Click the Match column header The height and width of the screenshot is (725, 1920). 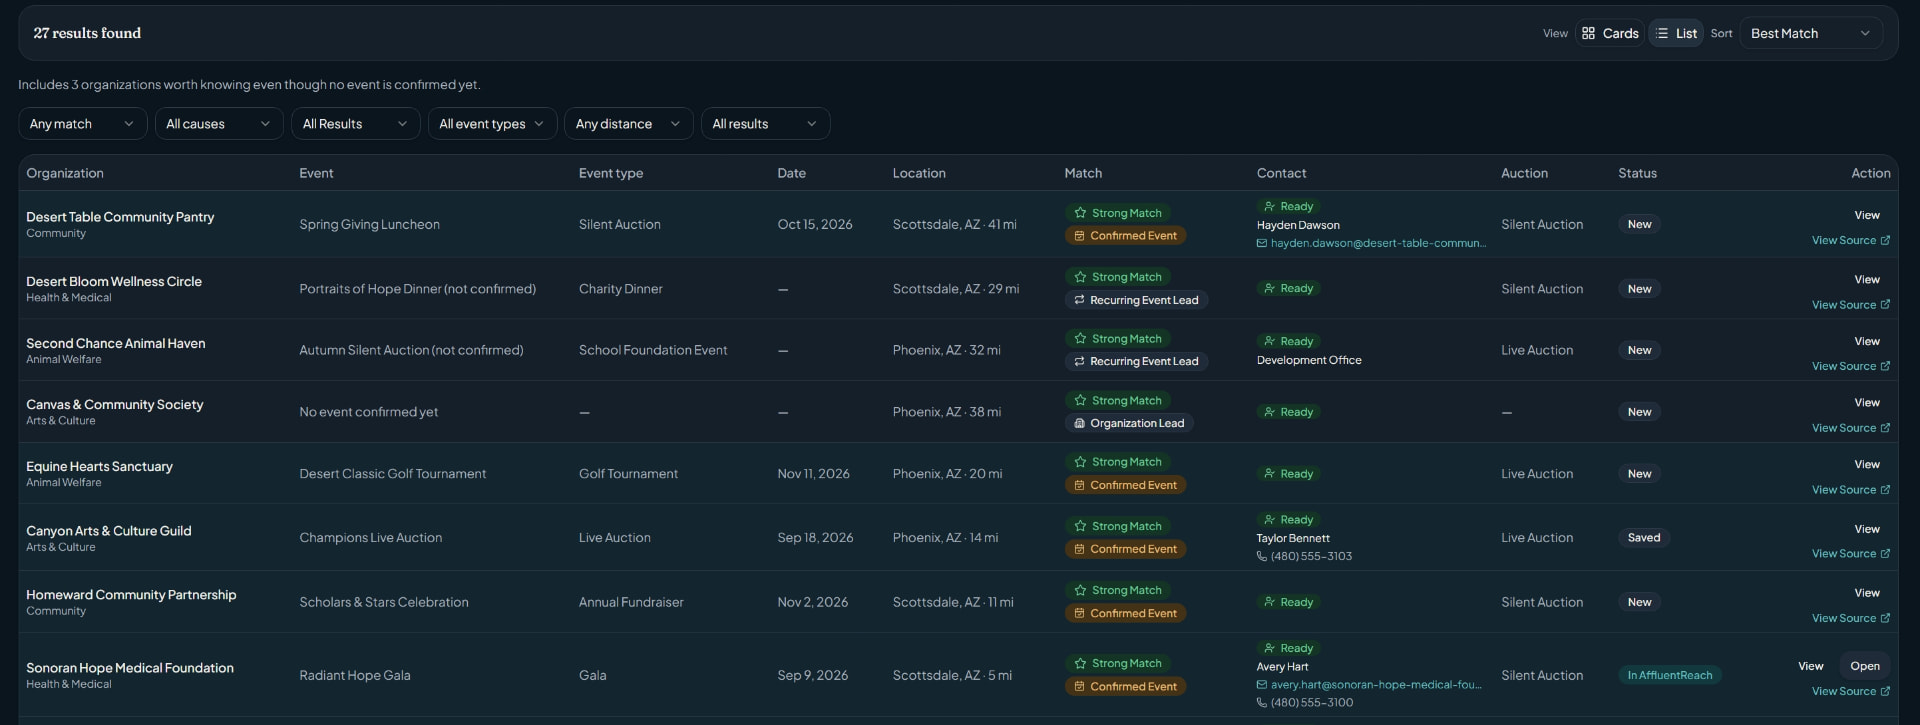click(x=1083, y=173)
